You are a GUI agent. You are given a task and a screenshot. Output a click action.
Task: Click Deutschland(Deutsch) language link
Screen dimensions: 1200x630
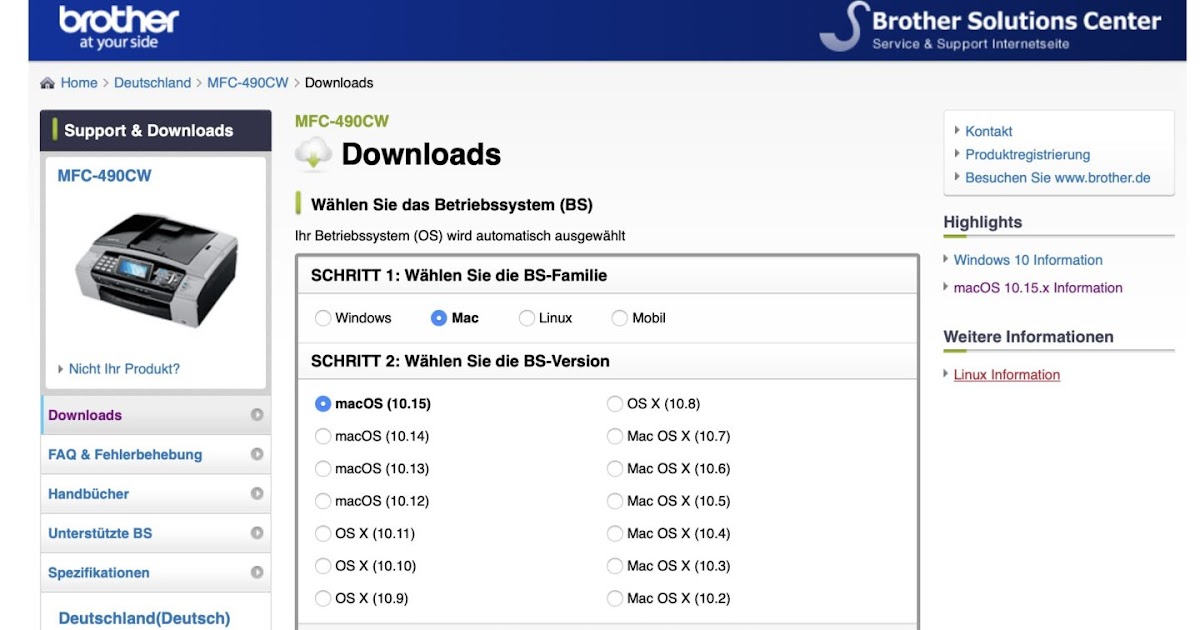point(145,618)
